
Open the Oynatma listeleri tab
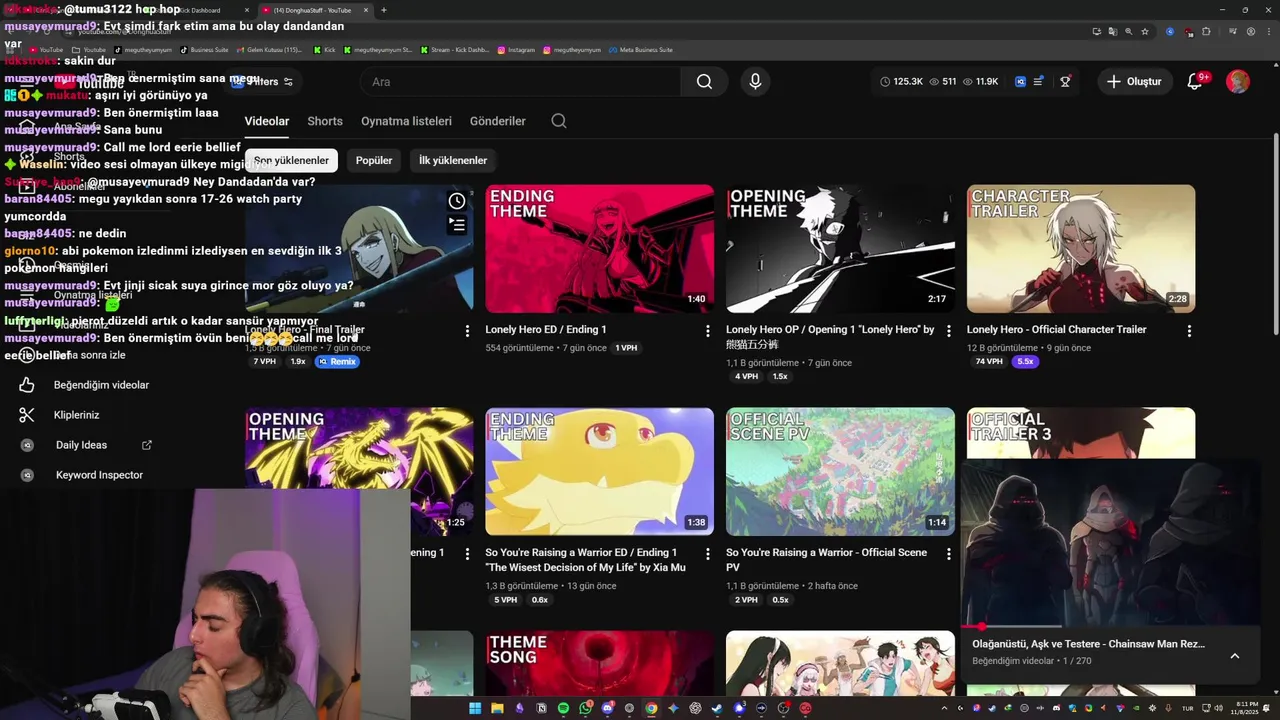[406, 121]
